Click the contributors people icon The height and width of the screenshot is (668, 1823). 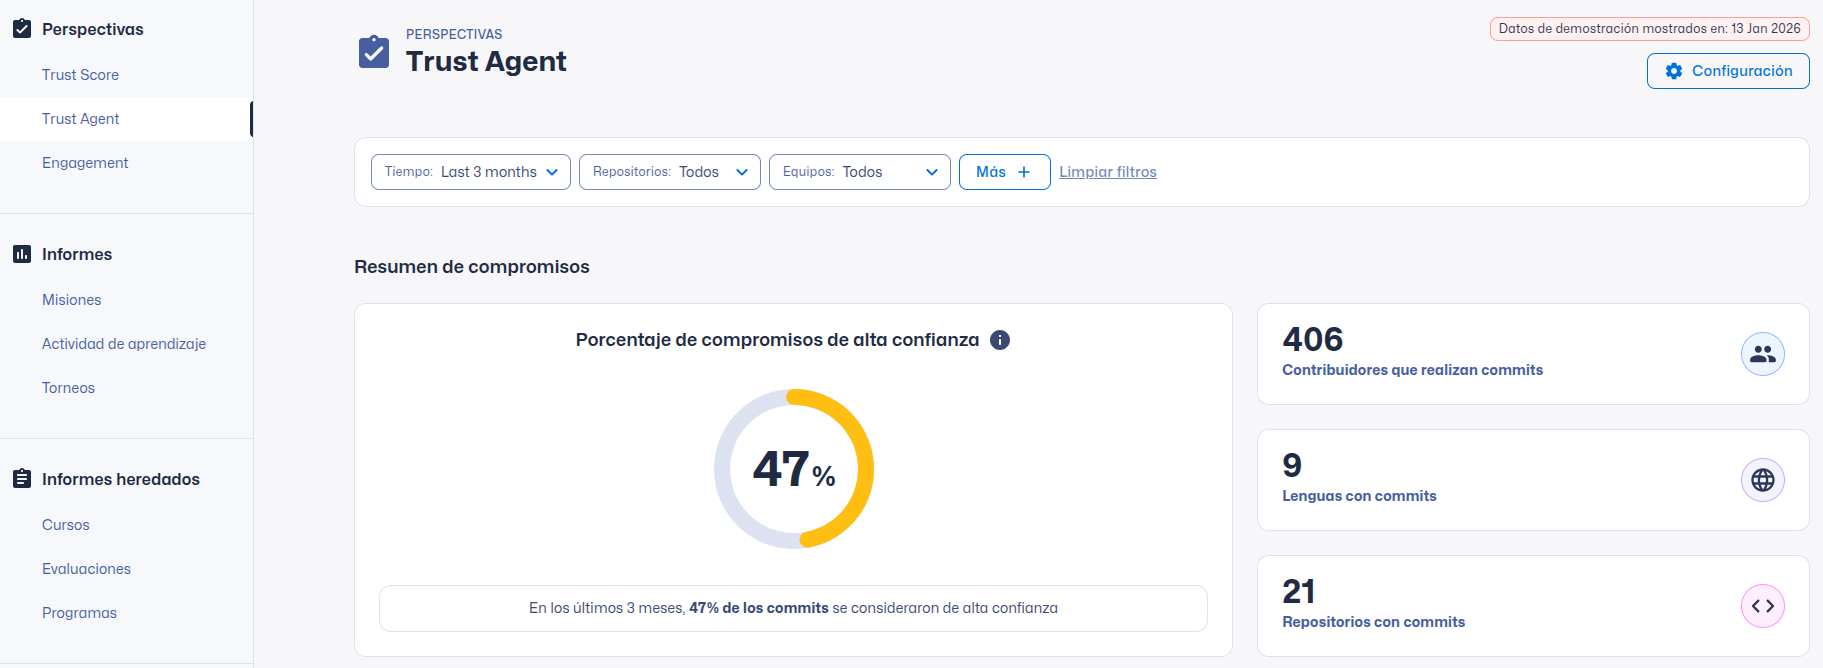pyautogui.click(x=1762, y=354)
